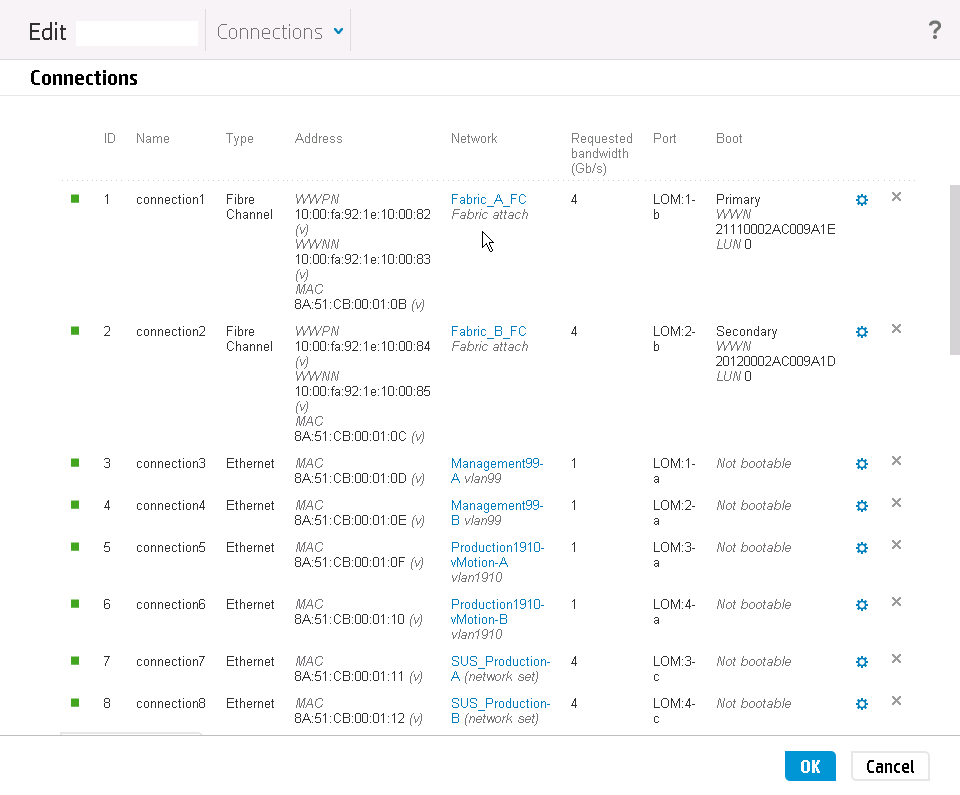Remove connection6 with X icon
The image size is (960, 795).
(896, 602)
